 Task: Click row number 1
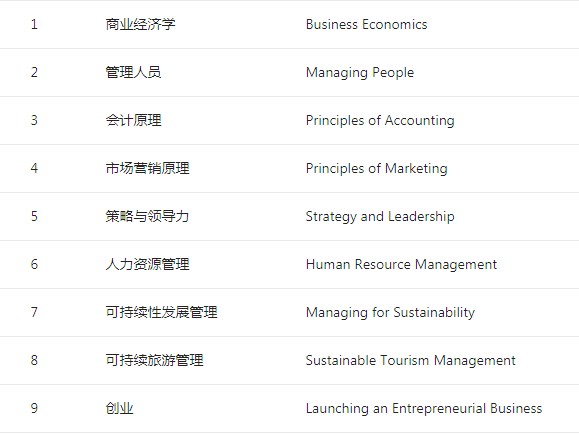click(34, 24)
